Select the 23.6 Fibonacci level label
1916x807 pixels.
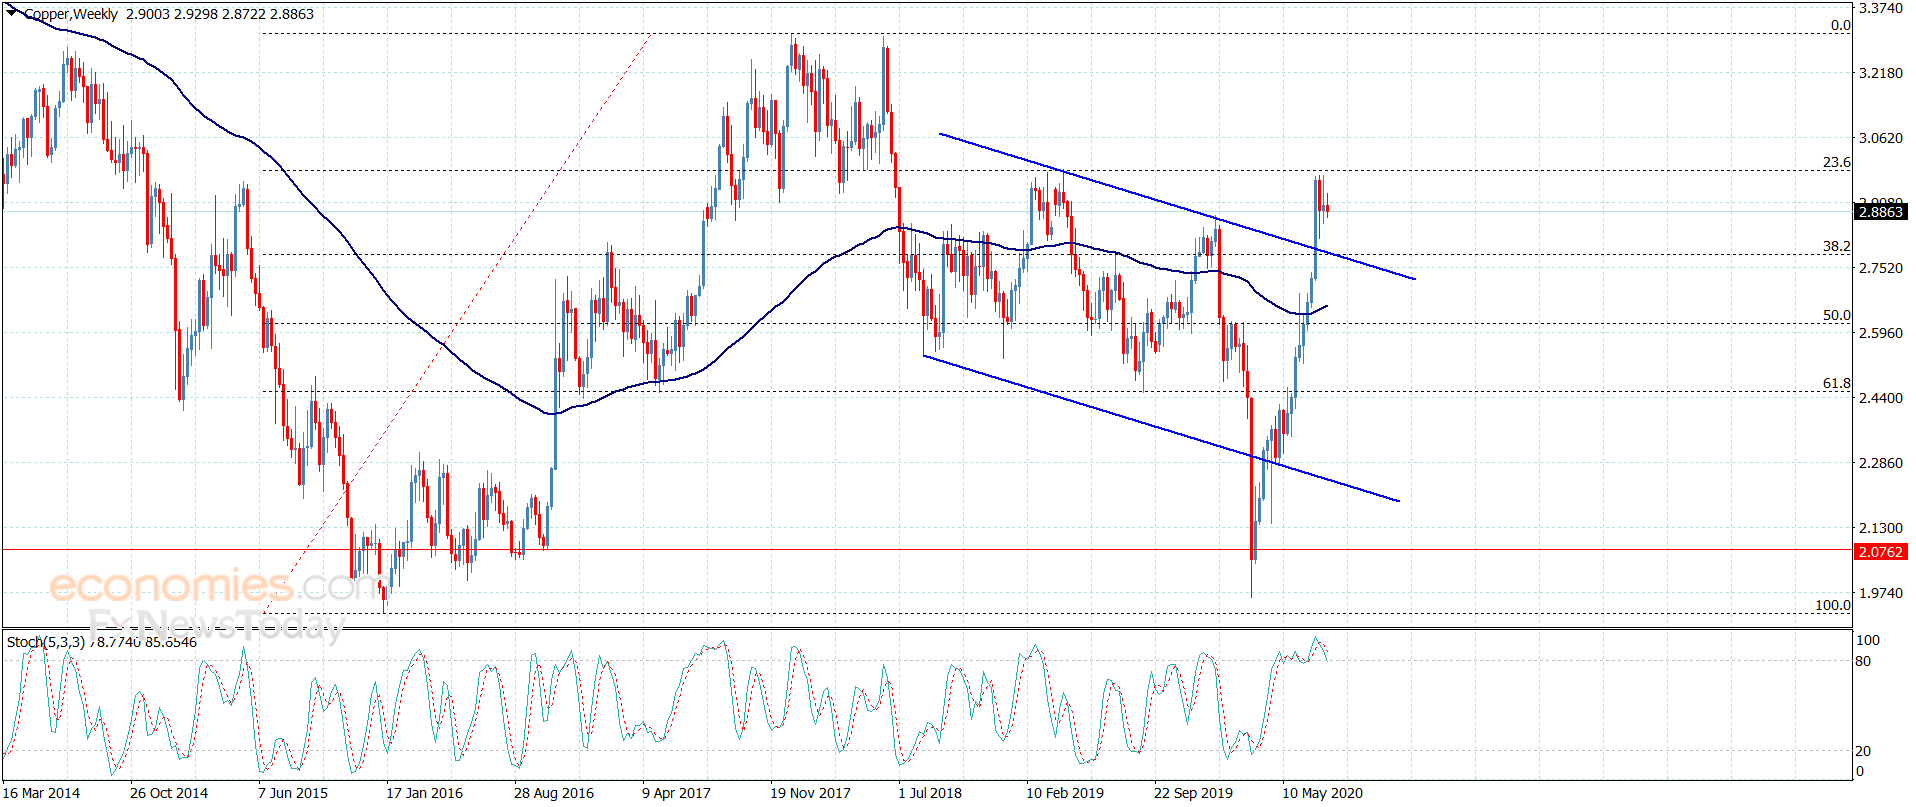point(1836,162)
